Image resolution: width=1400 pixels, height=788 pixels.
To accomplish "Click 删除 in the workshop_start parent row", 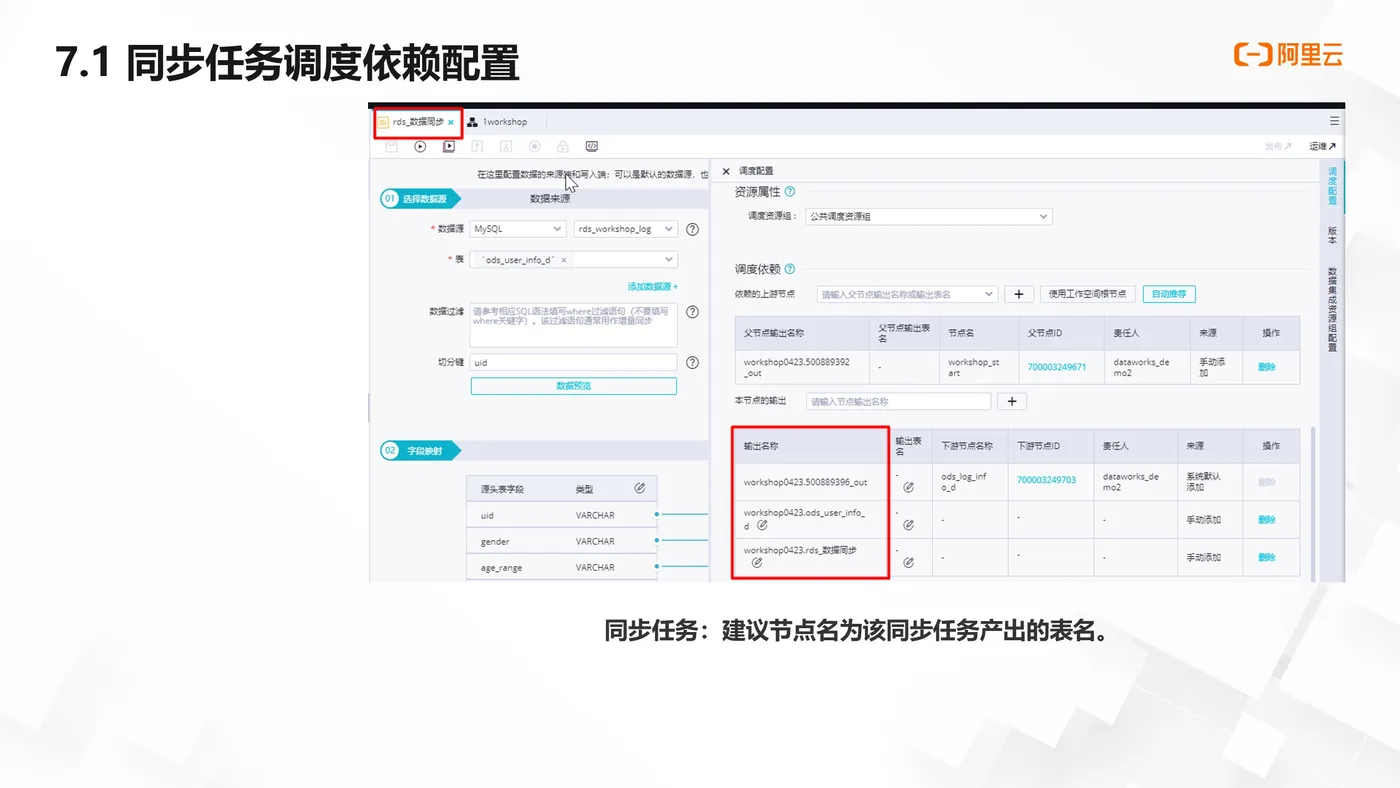I will point(1267,367).
